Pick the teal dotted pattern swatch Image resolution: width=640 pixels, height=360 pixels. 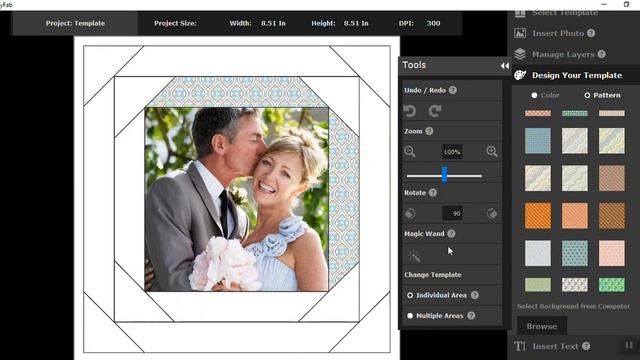pos(575,253)
